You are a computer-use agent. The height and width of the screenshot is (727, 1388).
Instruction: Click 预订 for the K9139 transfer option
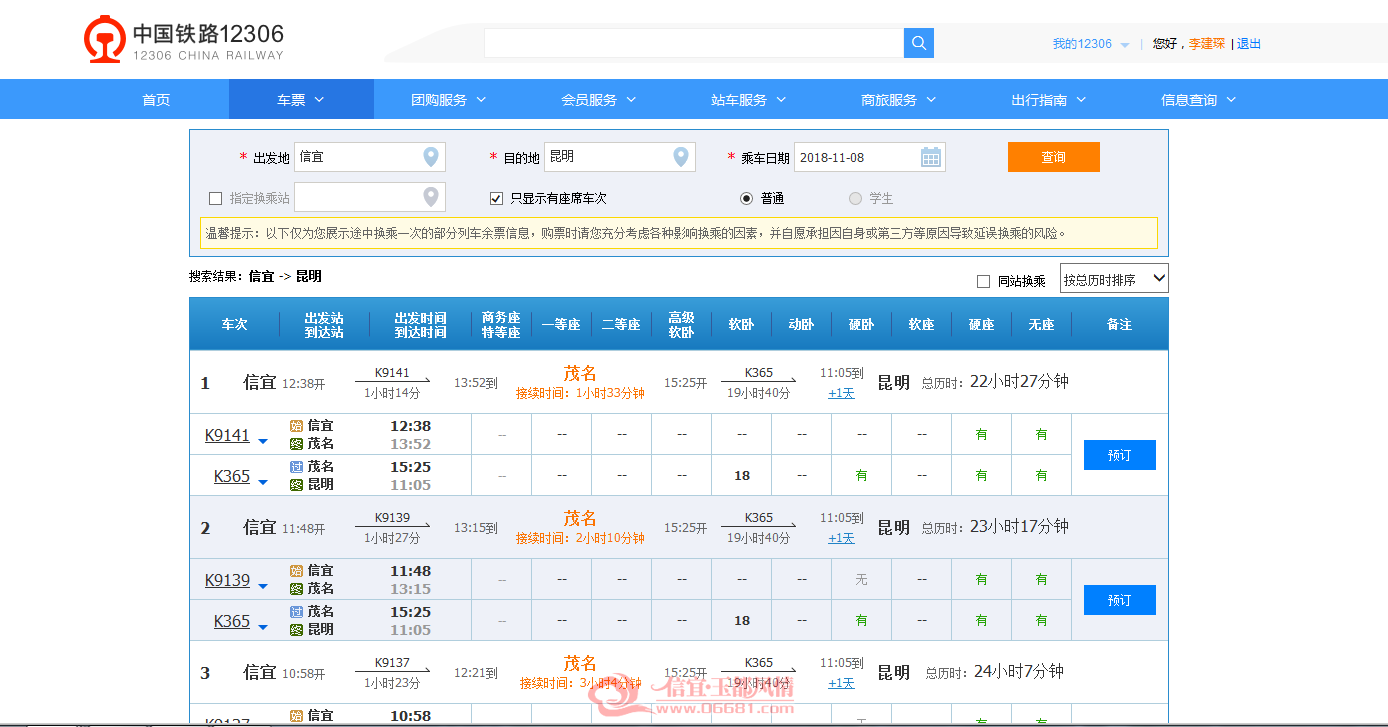(1120, 600)
